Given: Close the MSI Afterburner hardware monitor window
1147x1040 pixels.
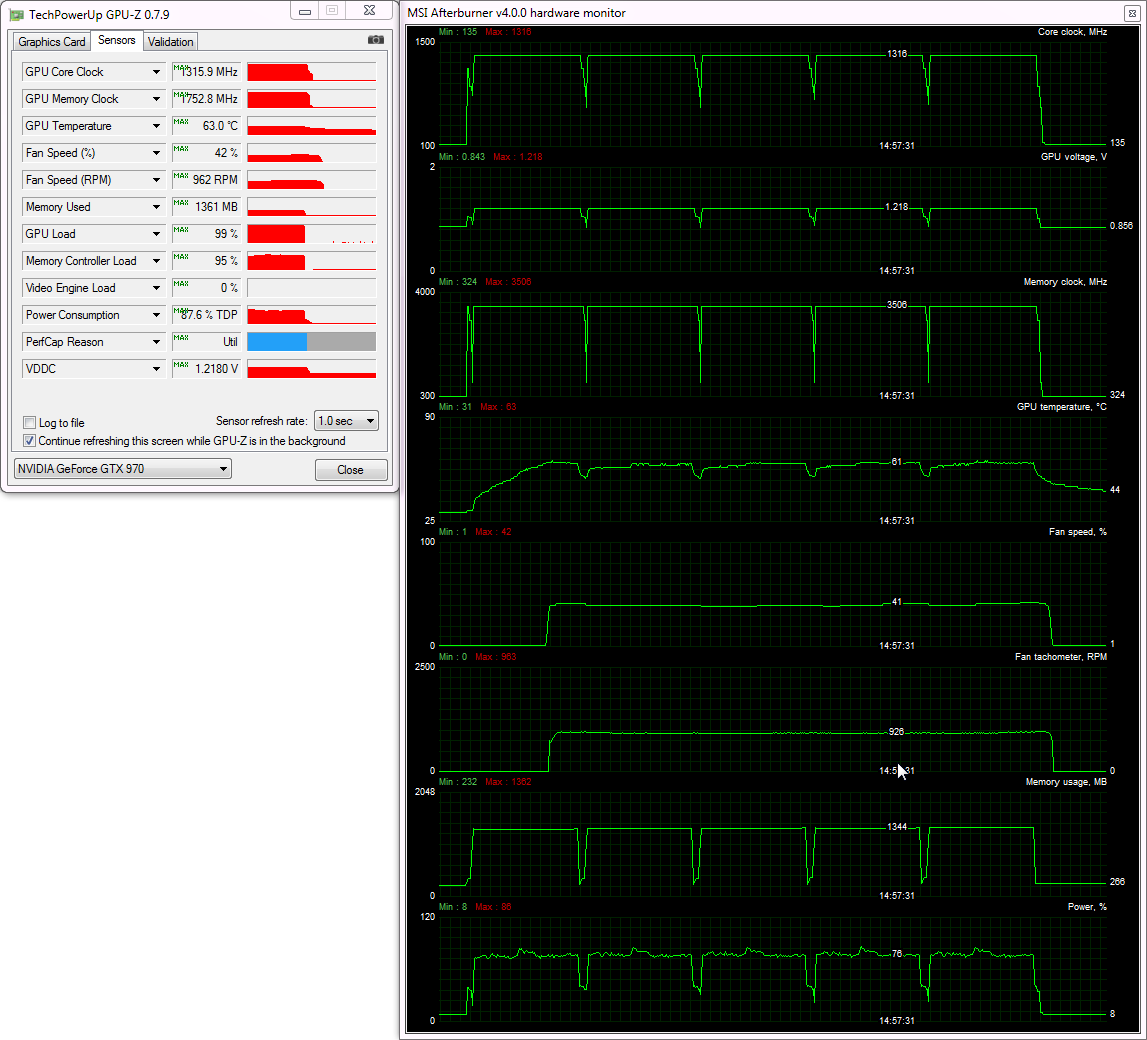Looking at the screenshot, I should [1131, 13].
